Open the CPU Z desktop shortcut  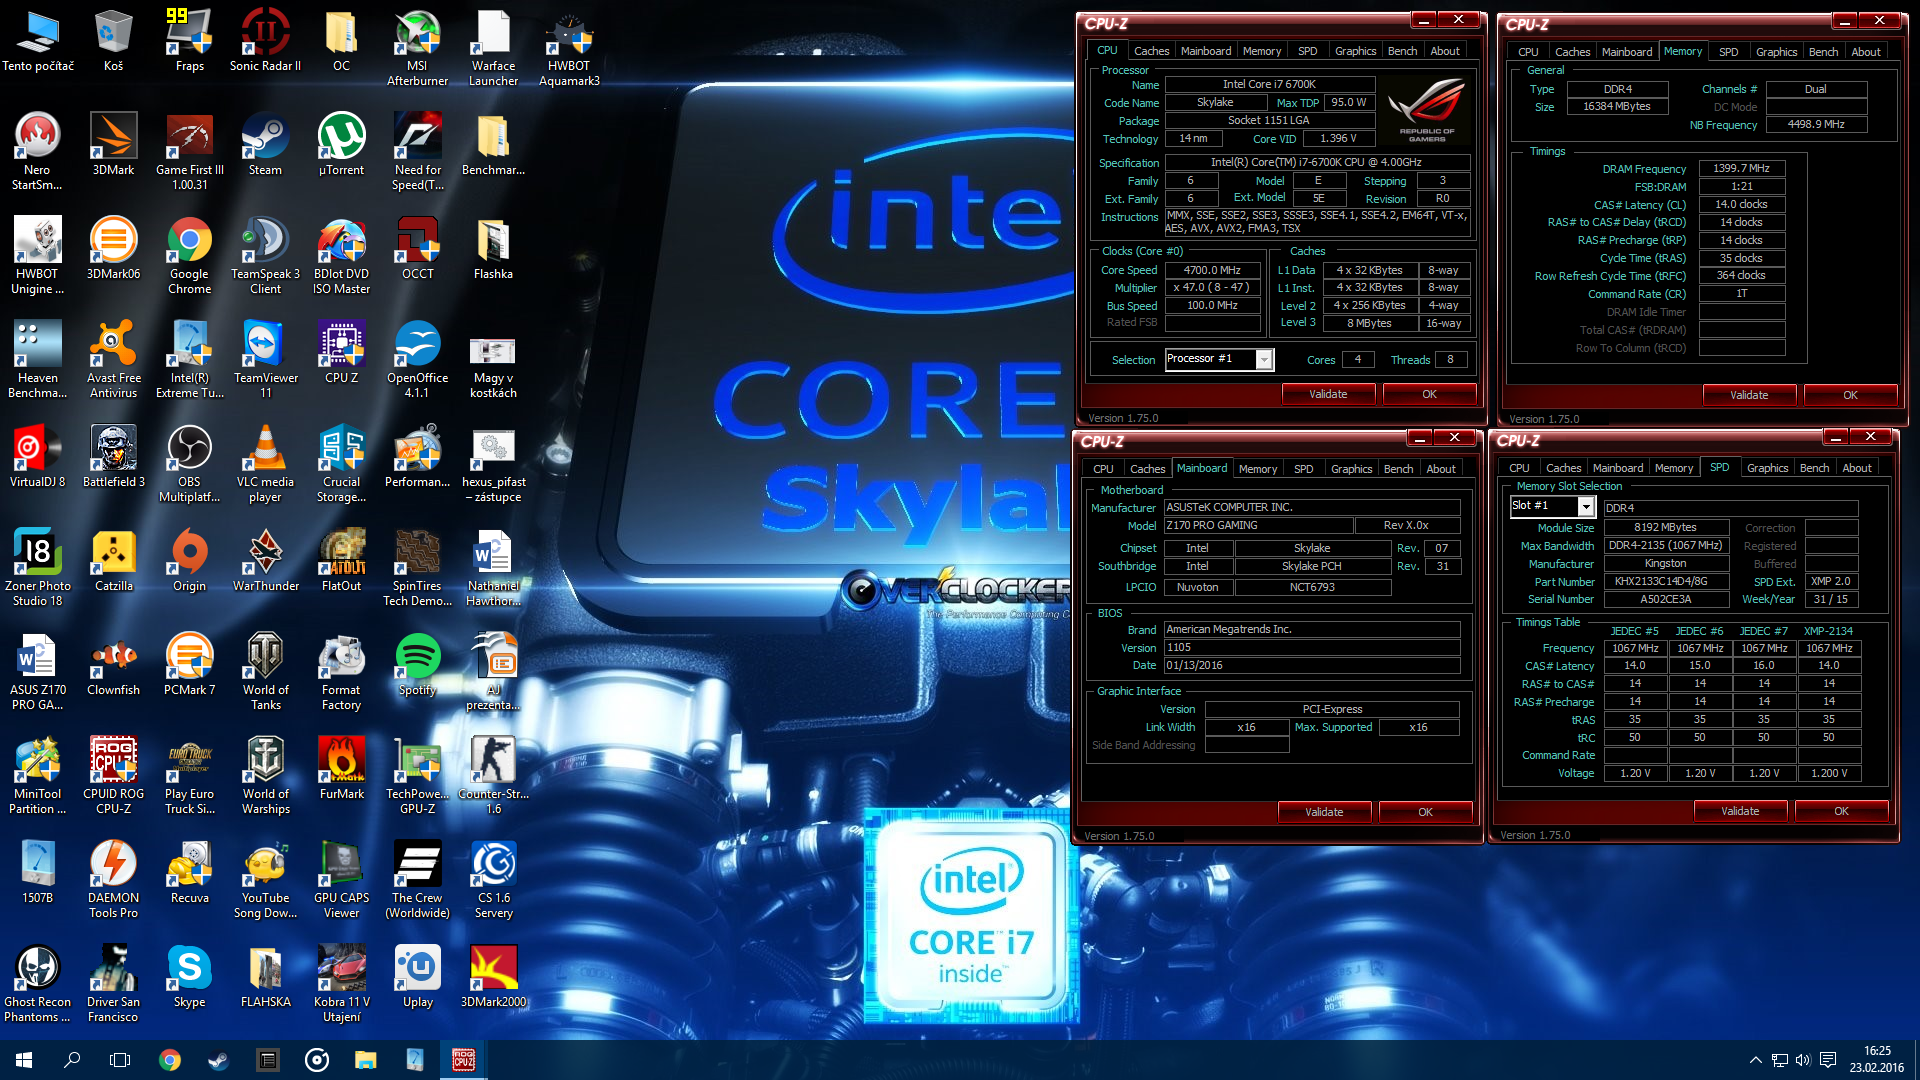click(x=341, y=353)
